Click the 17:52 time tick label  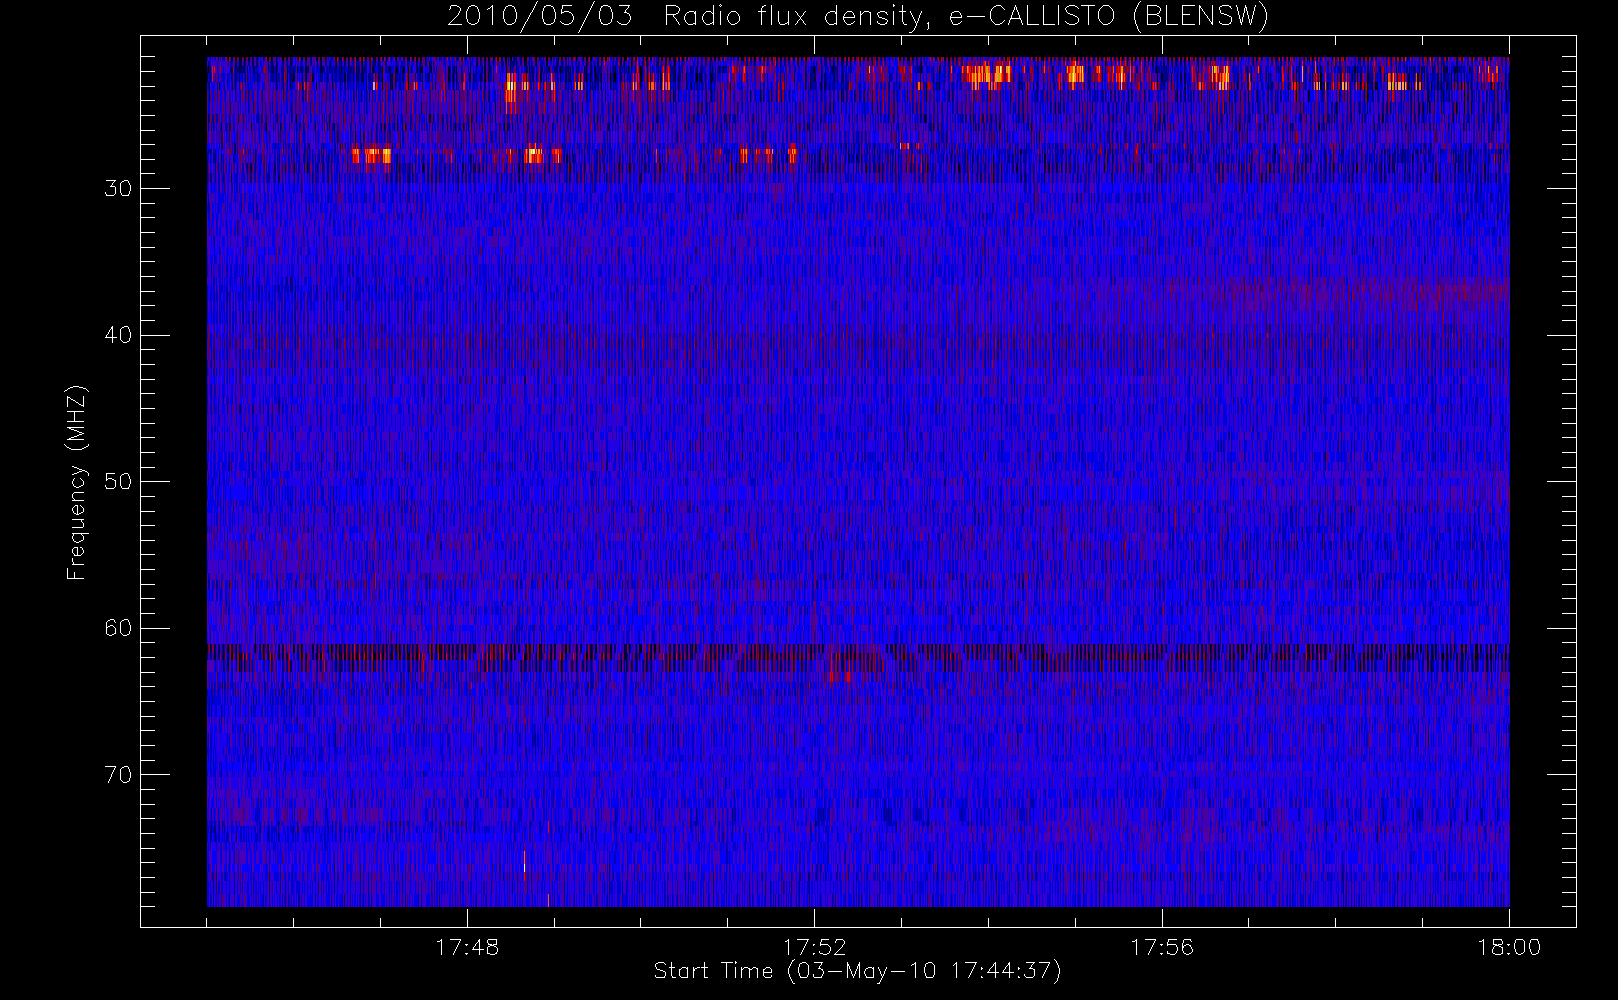pyautogui.click(x=814, y=947)
